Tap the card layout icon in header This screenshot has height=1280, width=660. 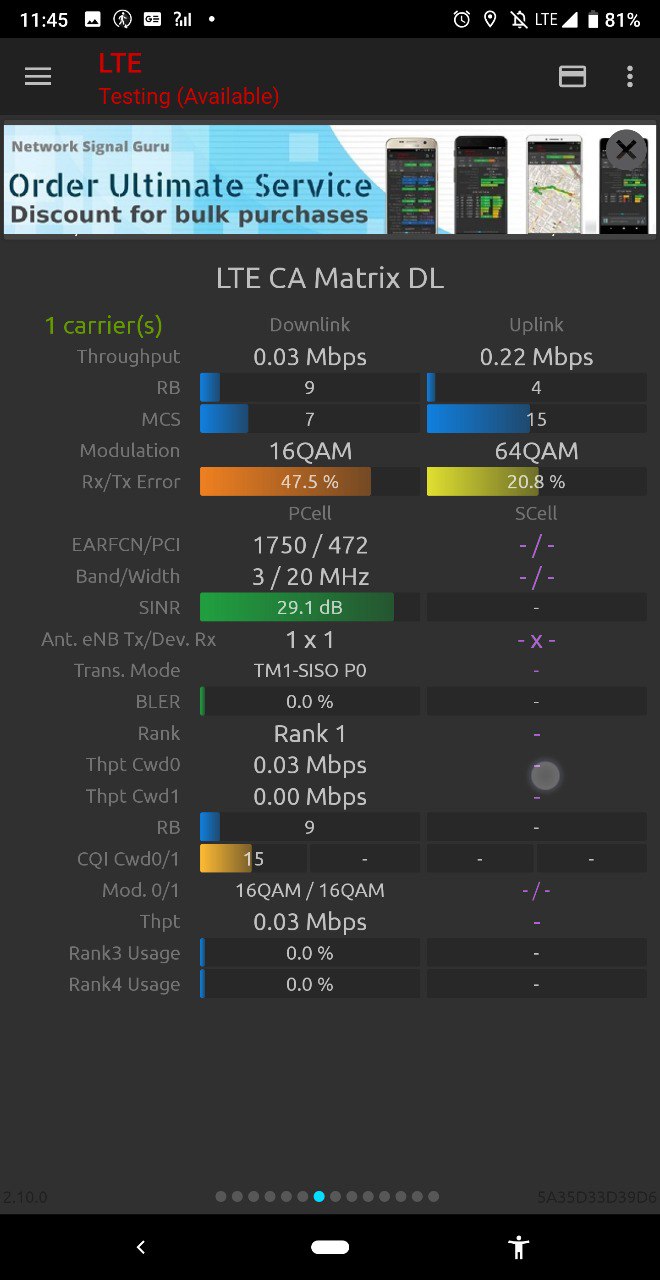[x=572, y=77]
